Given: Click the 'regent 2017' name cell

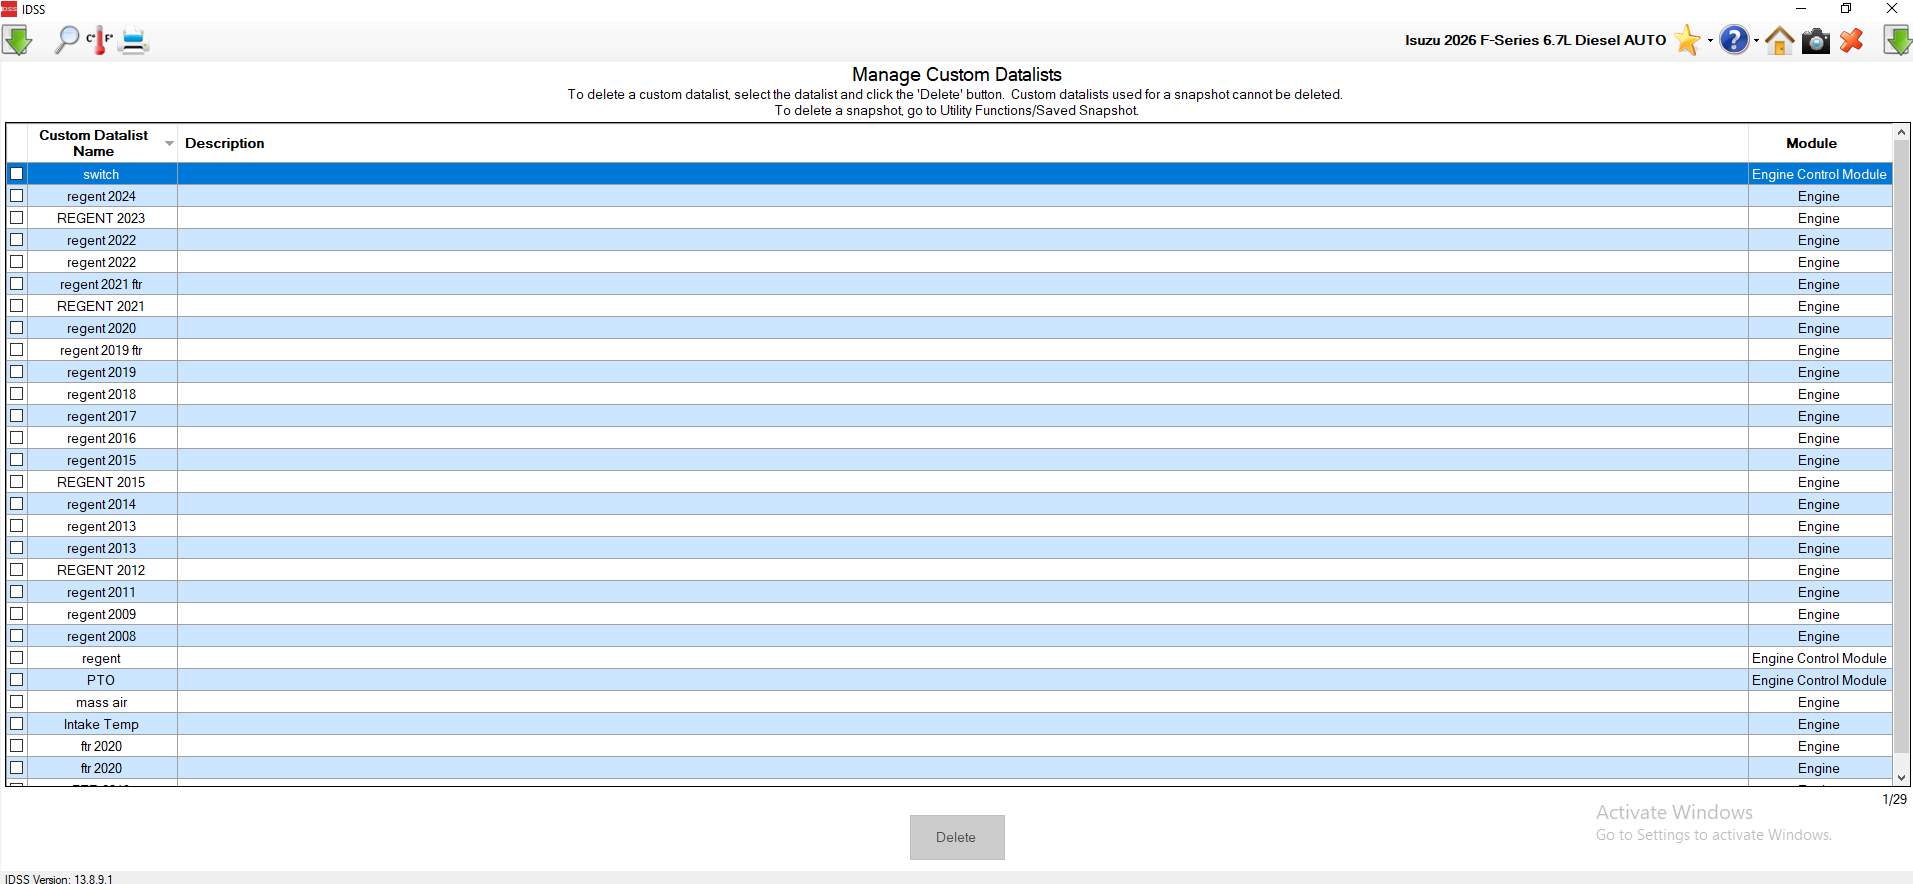Looking at the screenshot, I should tap(101, 416).
